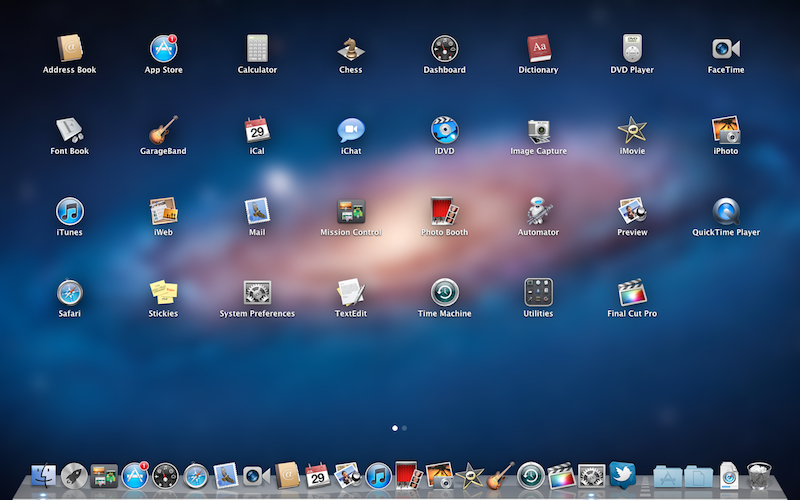Switch to the second Launchpad page dot
Screen dimensions: 800x500
coord(404,428)
